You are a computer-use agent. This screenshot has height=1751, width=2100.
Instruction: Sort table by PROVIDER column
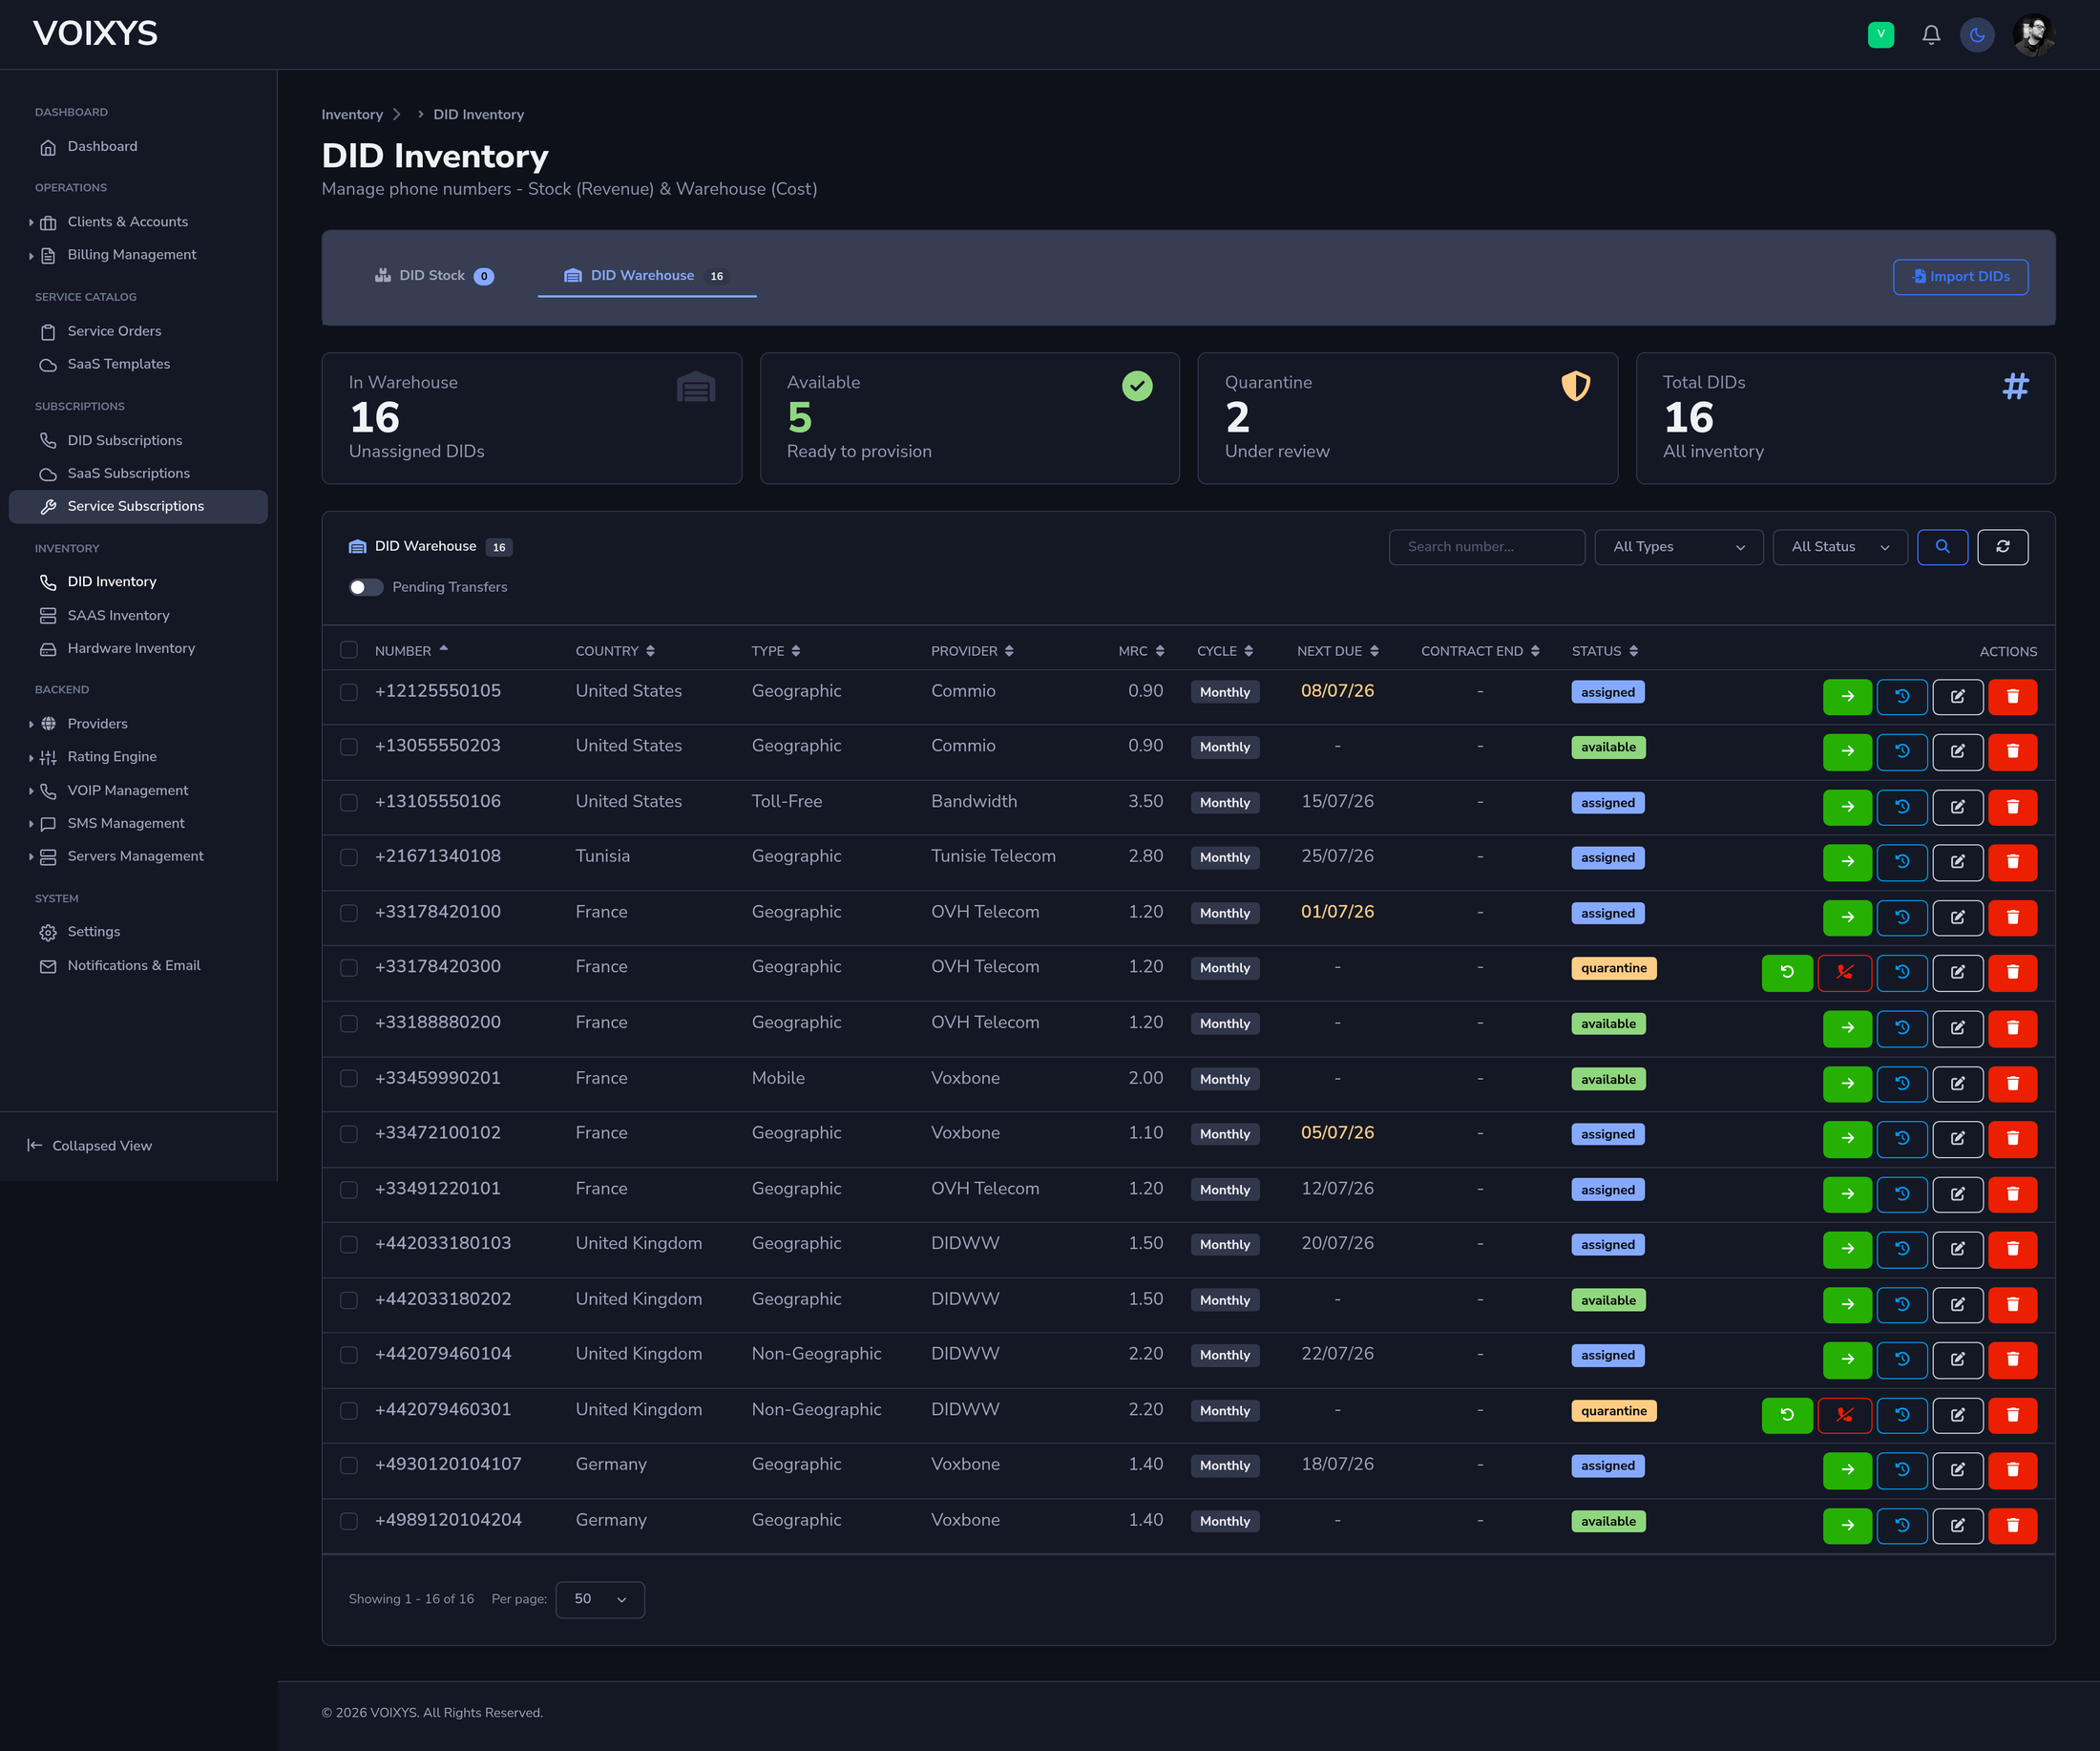coord(972,651)
